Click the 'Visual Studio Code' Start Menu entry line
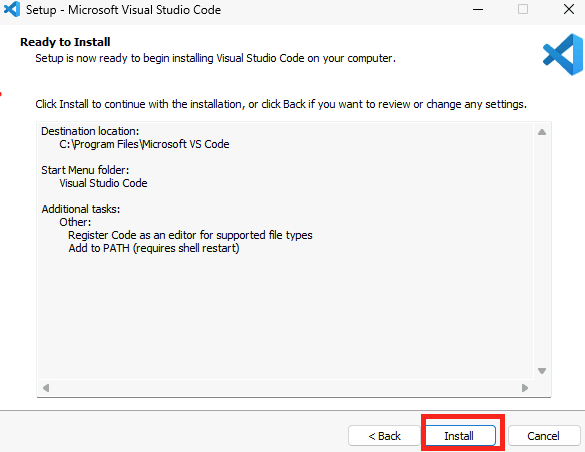Viewport: 585px width, 452px height. tap(103, 183)
